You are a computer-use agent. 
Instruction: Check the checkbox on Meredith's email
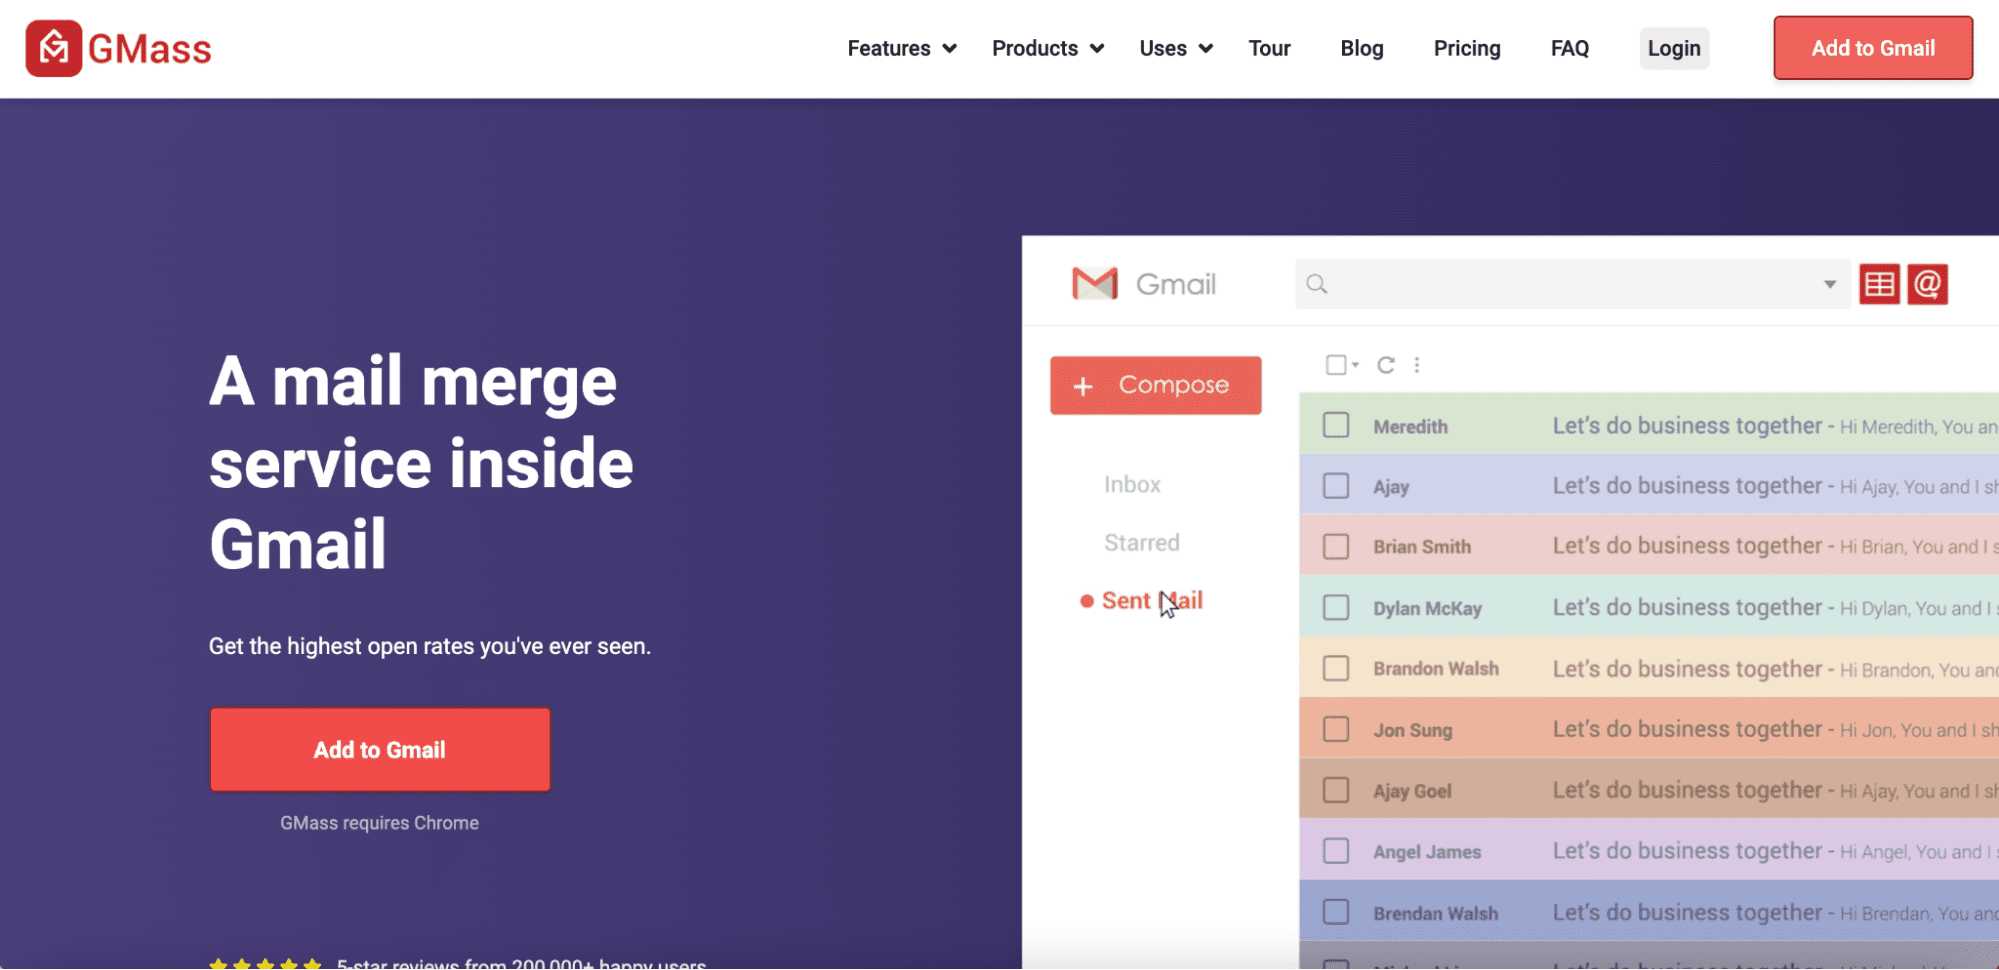click(1336, 424)
